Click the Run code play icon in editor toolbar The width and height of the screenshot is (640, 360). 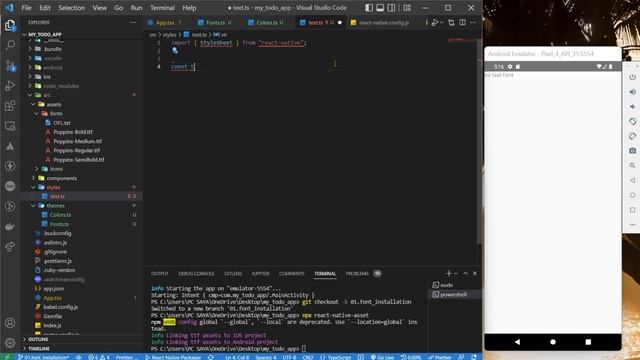(x=435, y=22)
